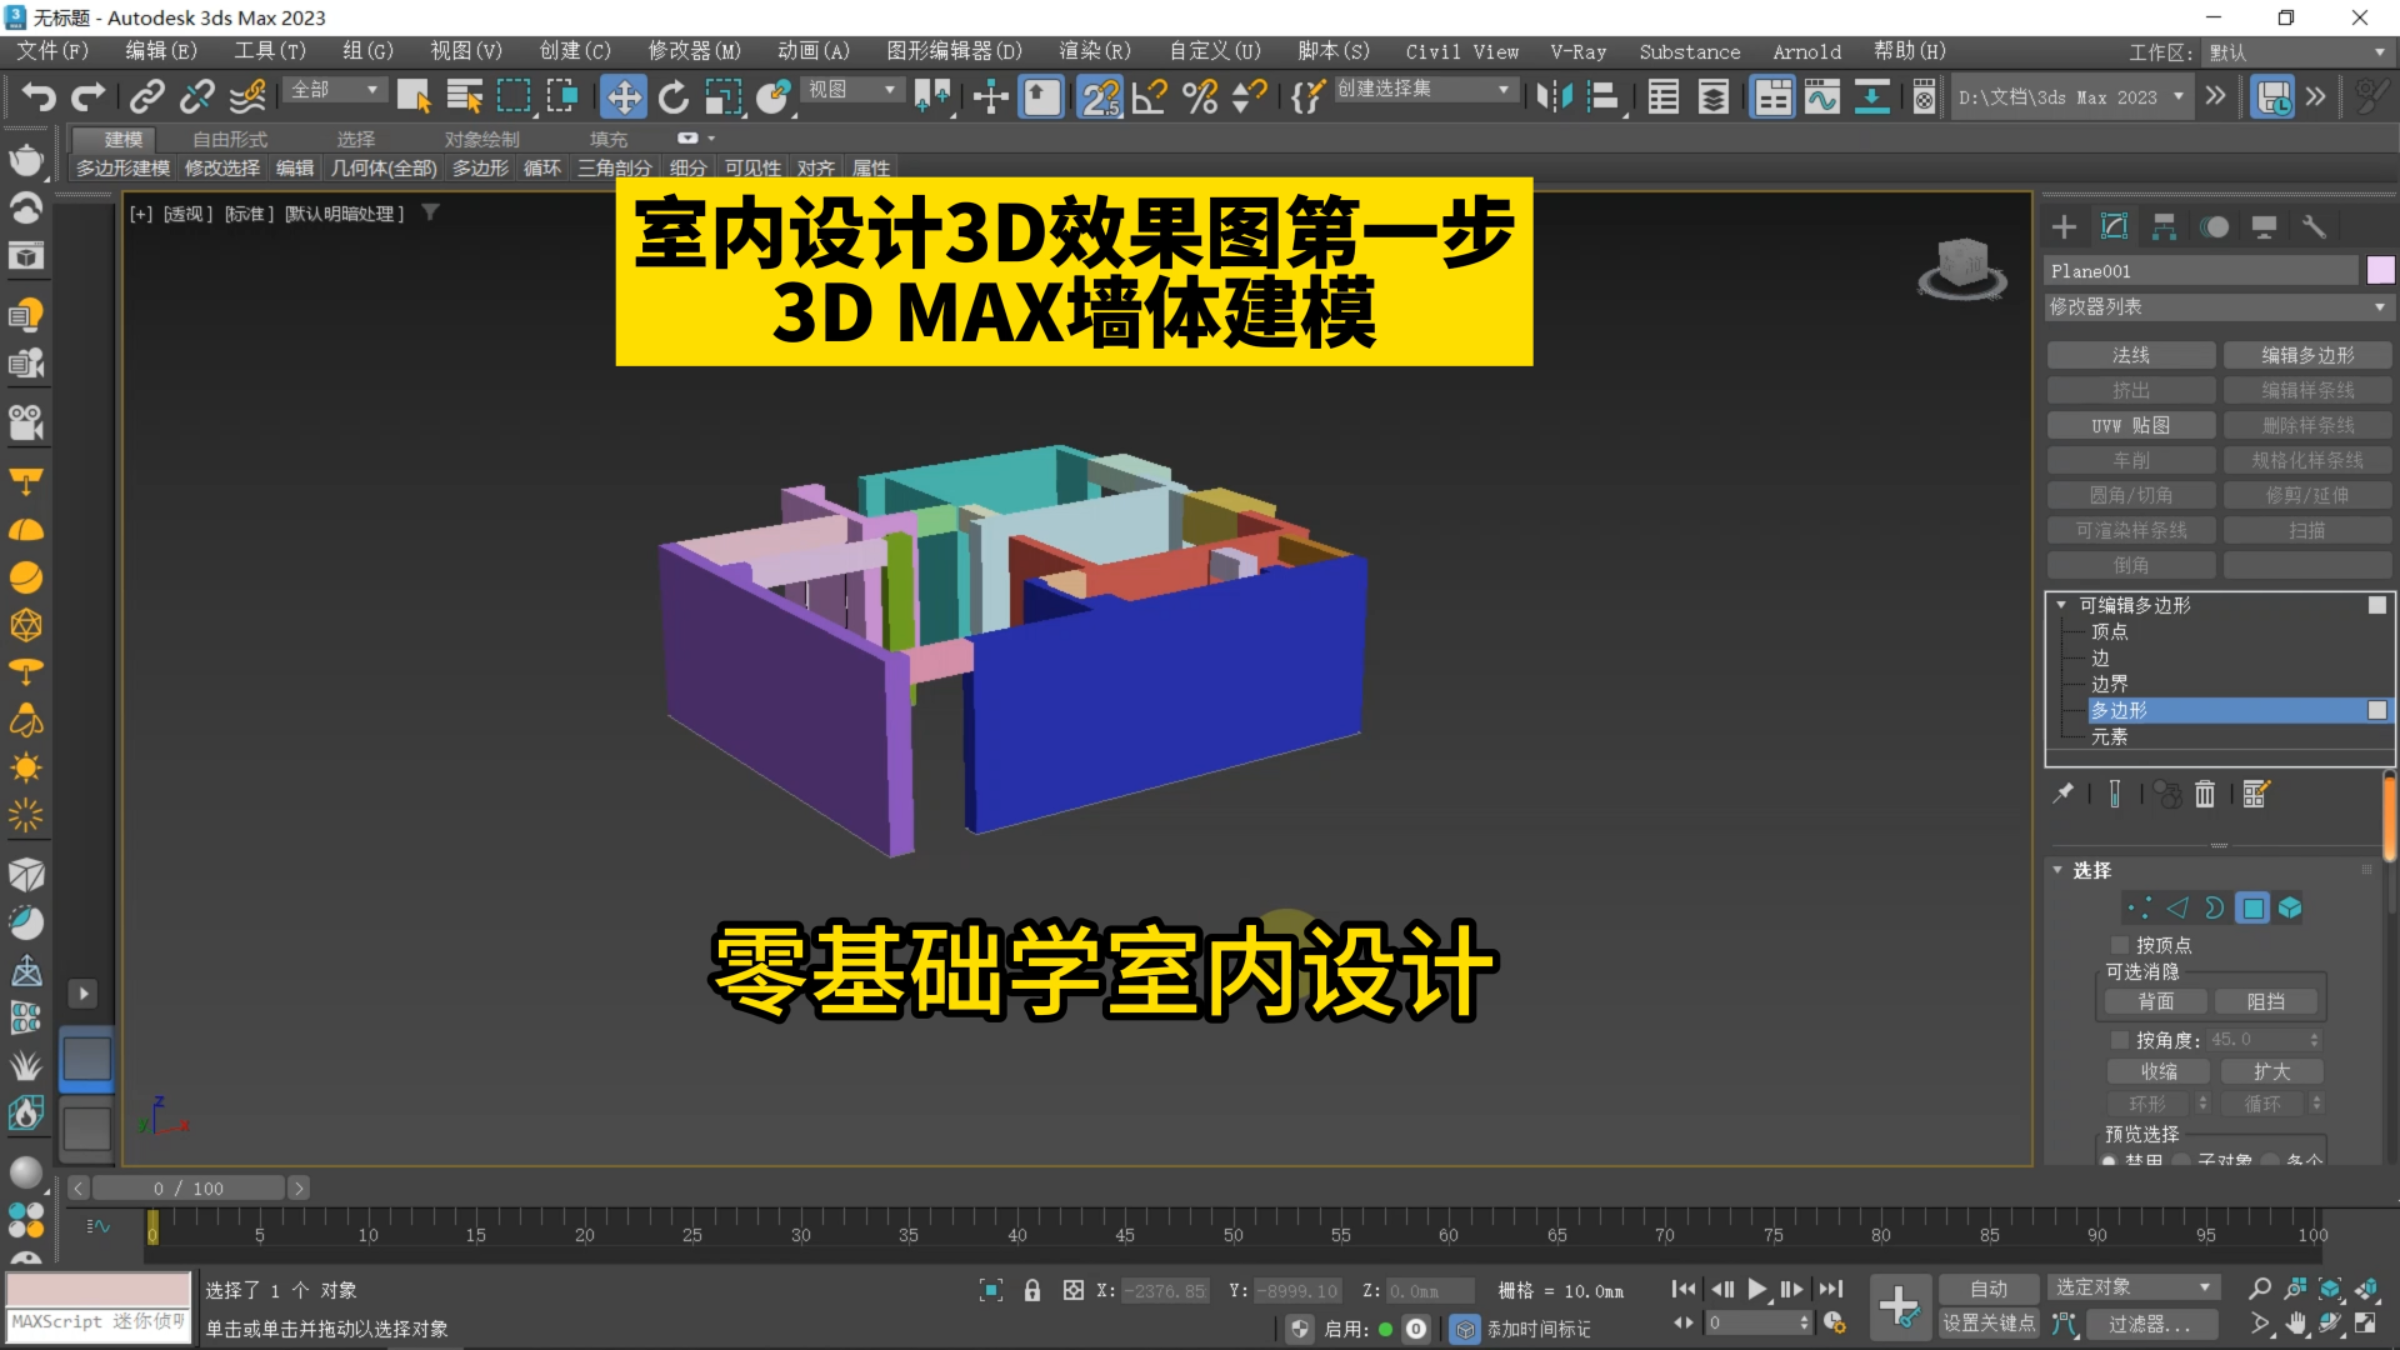Open the Hierarchy panel tab

[2164, 228]
